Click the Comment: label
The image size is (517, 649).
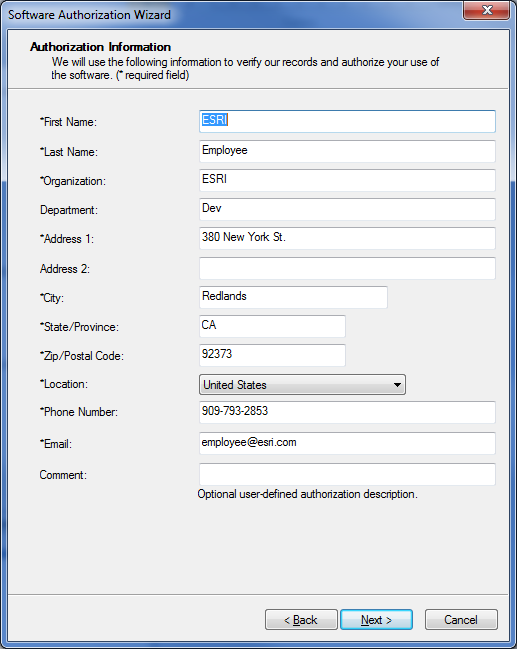tap(63, 475)
